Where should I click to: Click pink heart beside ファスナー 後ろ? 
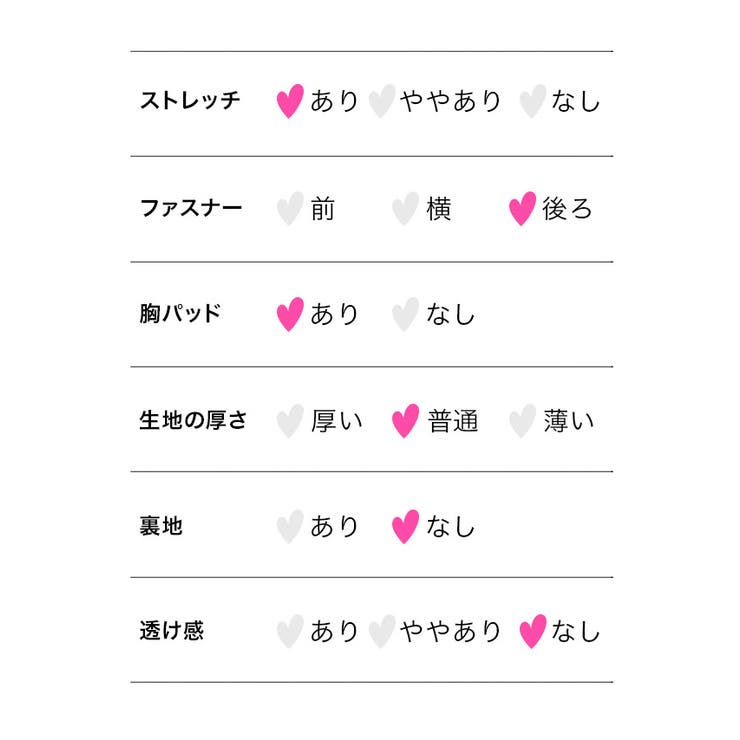(x=522, y=209)
